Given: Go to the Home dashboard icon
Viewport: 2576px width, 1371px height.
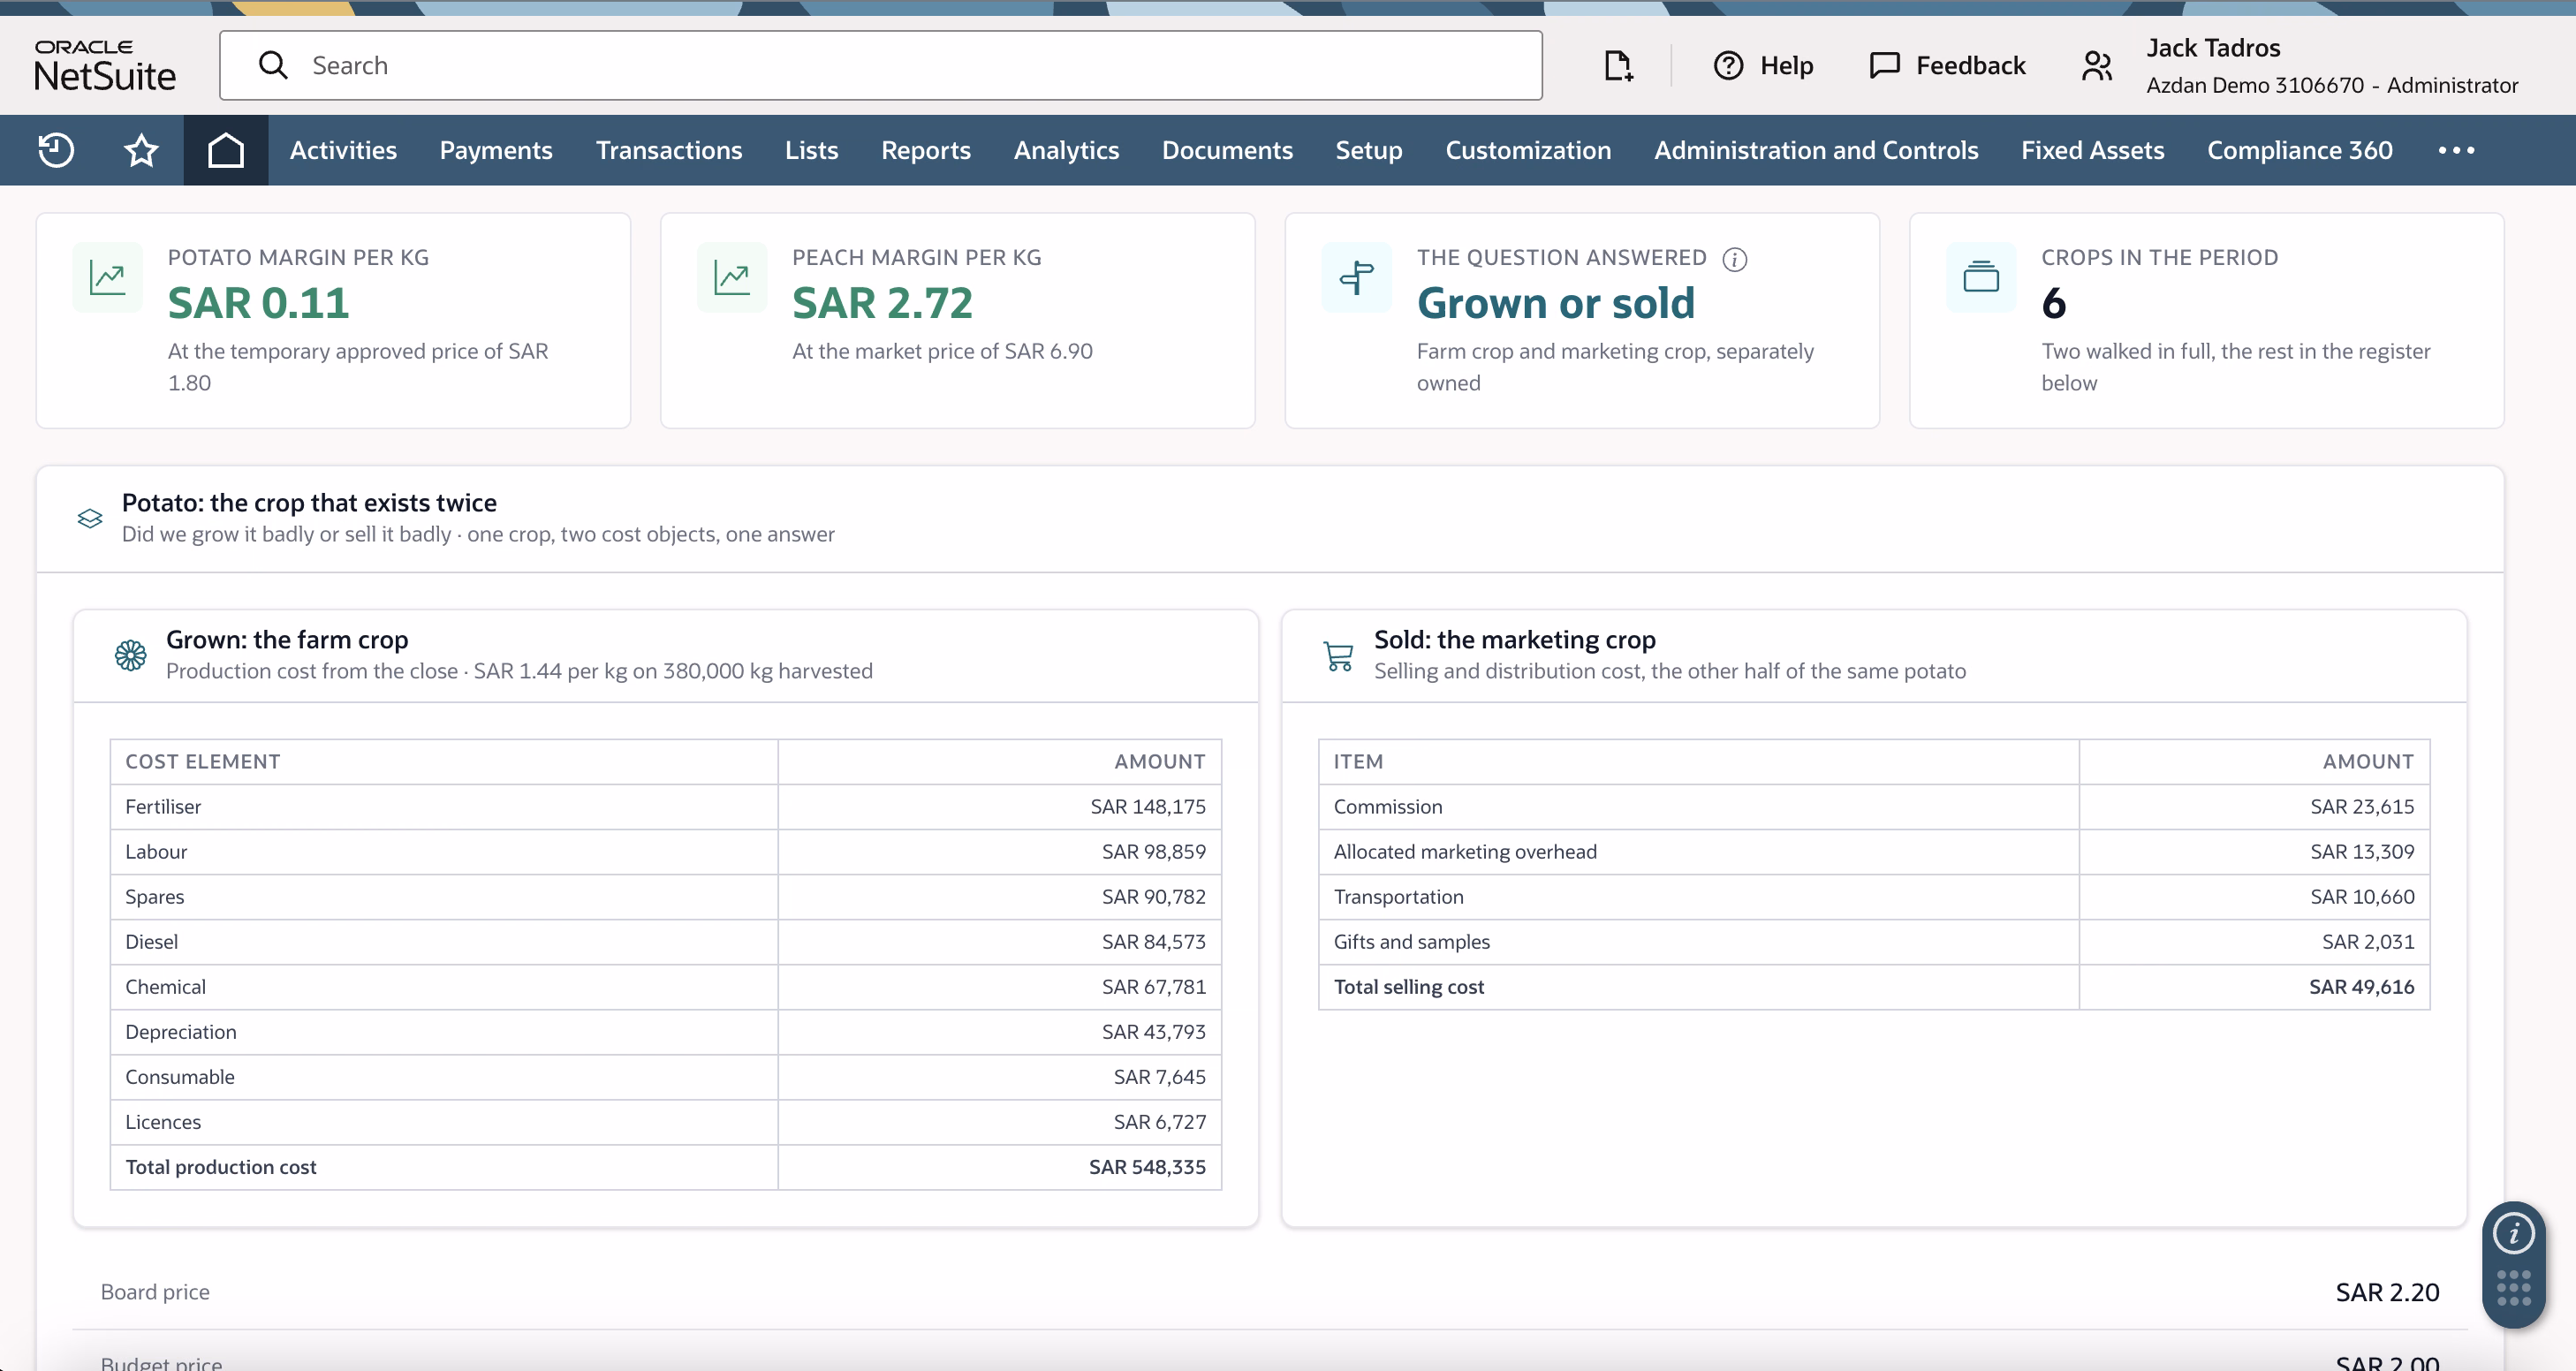Looking at the screenshot, I should 226,150.
